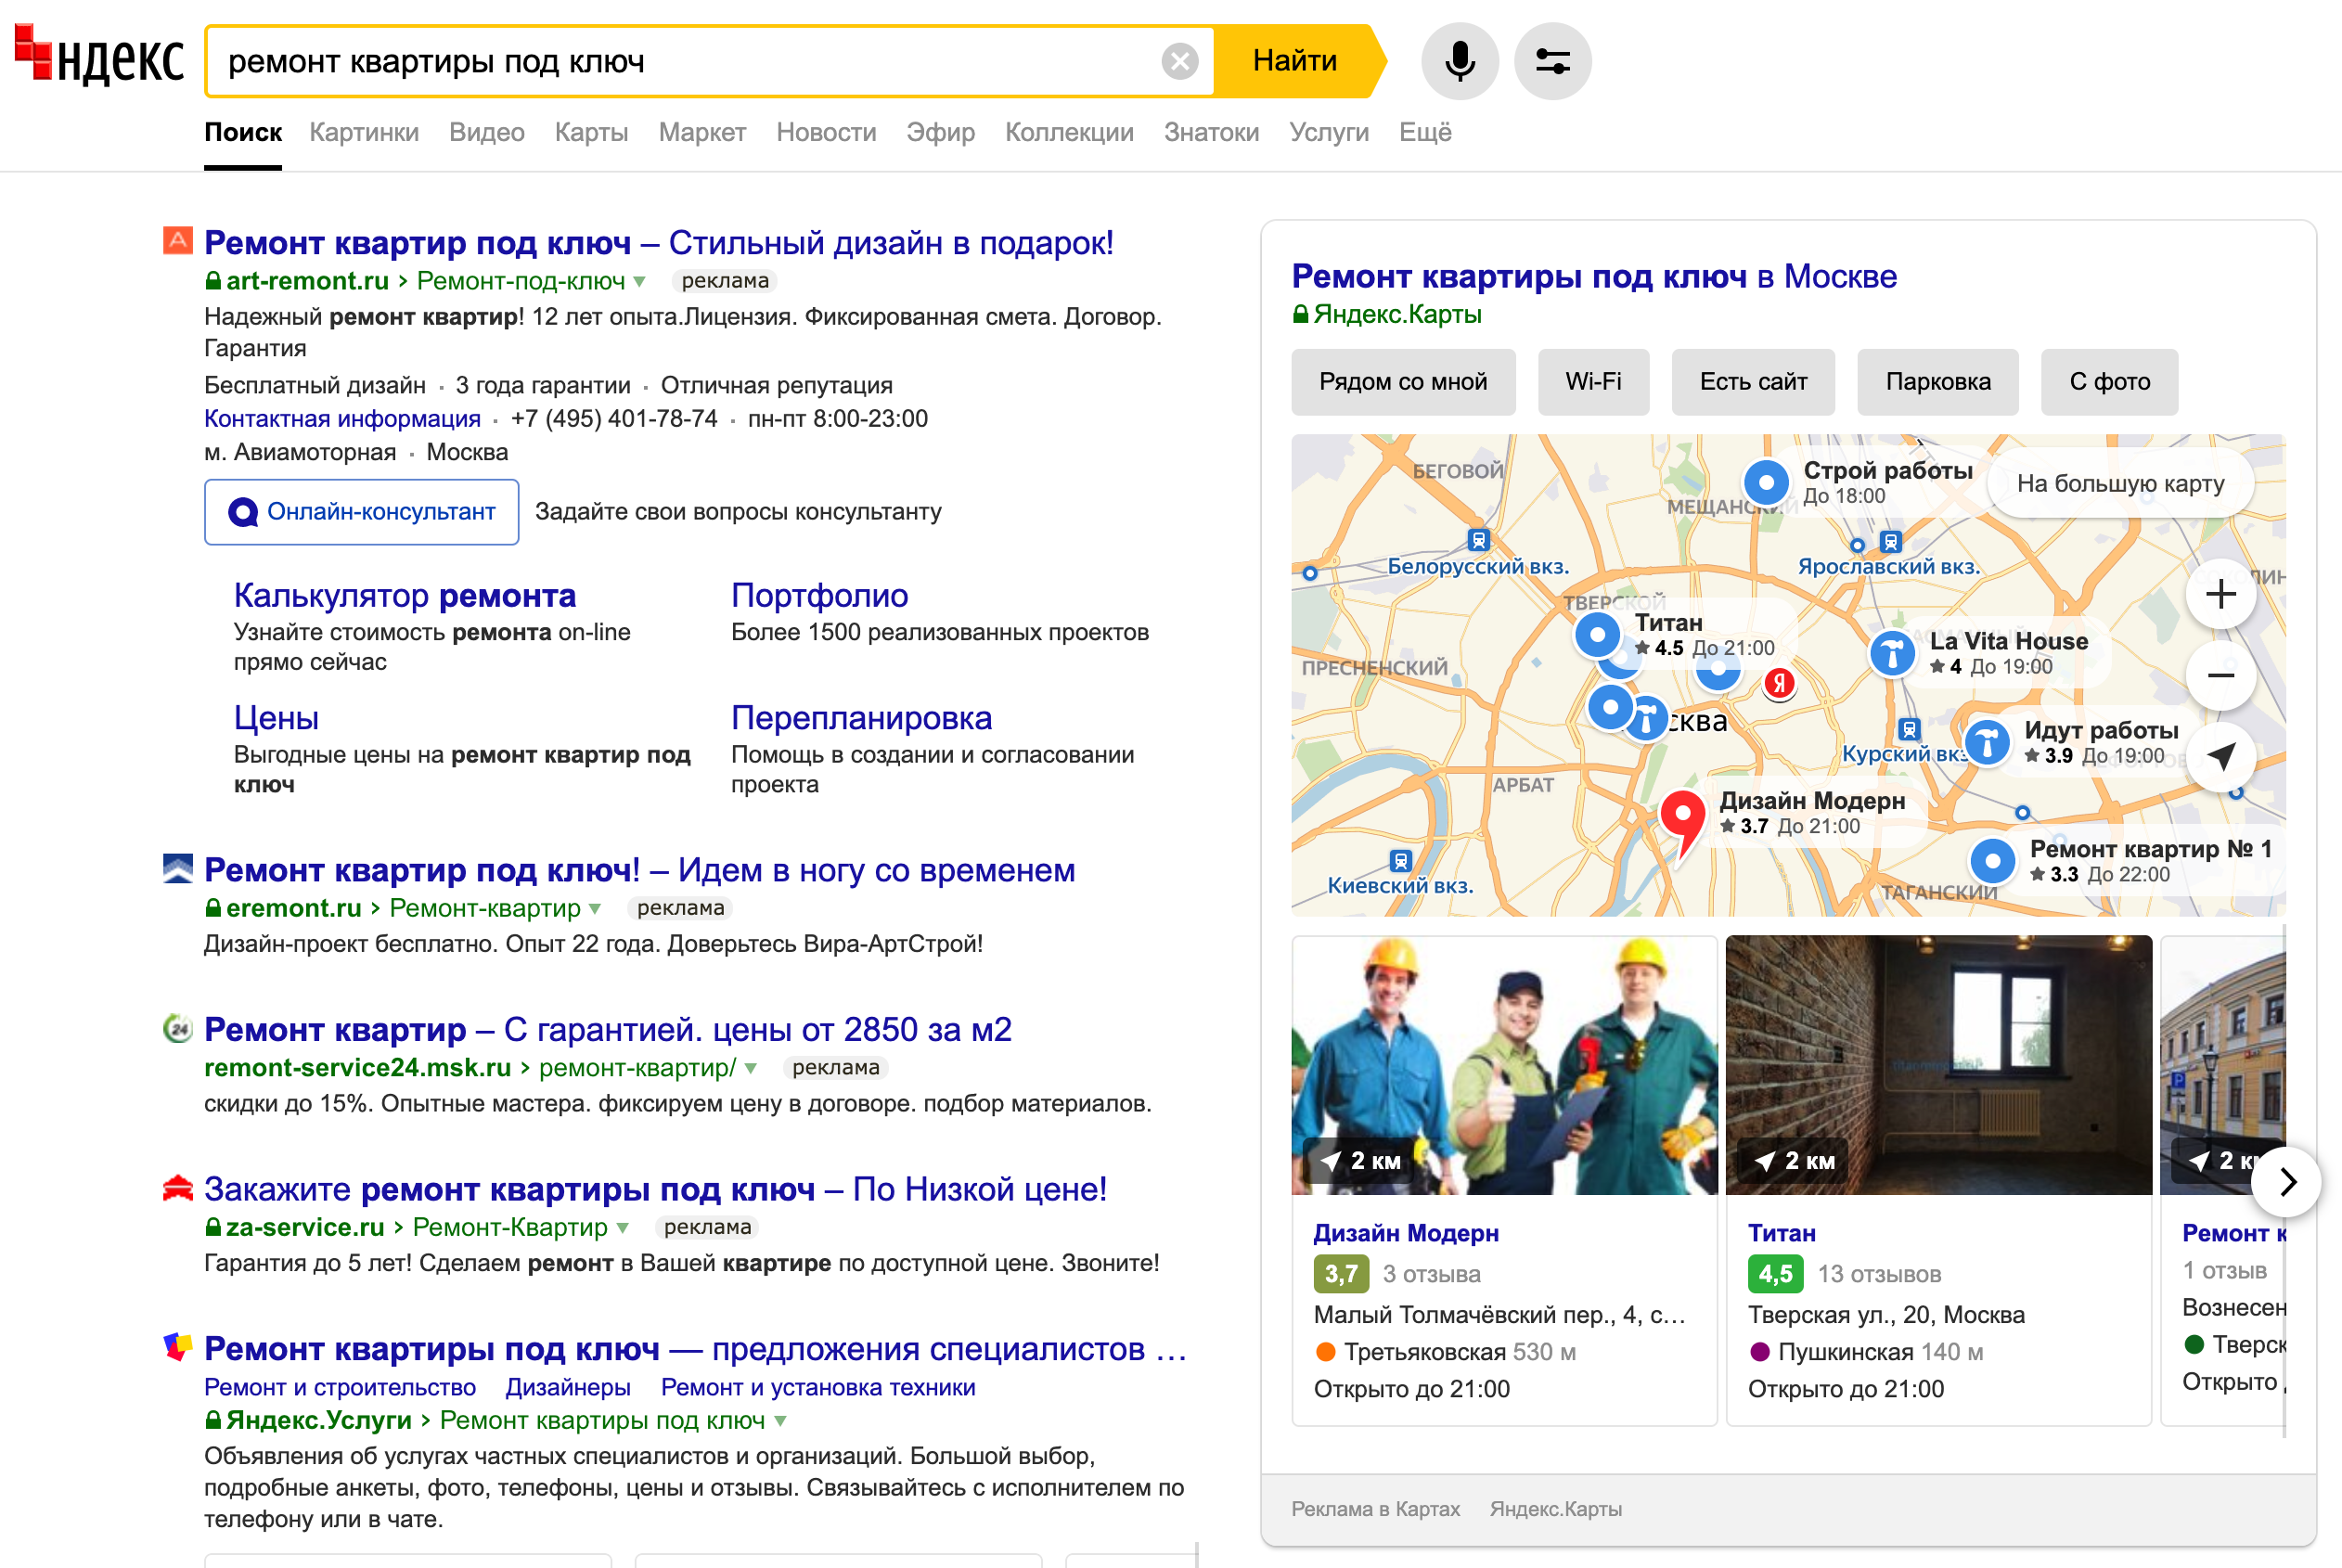Open the Коллекции tab
The width and height of the screenshot is (2342, 1568).
1069,132
